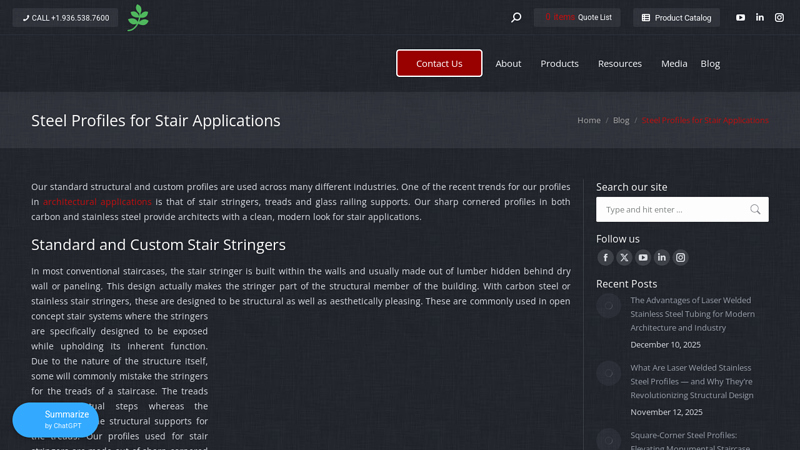Image resolution: width=800 pixels, height=450 pixels.
Task: Open the Blog menu item
Action: coord(710,63)
